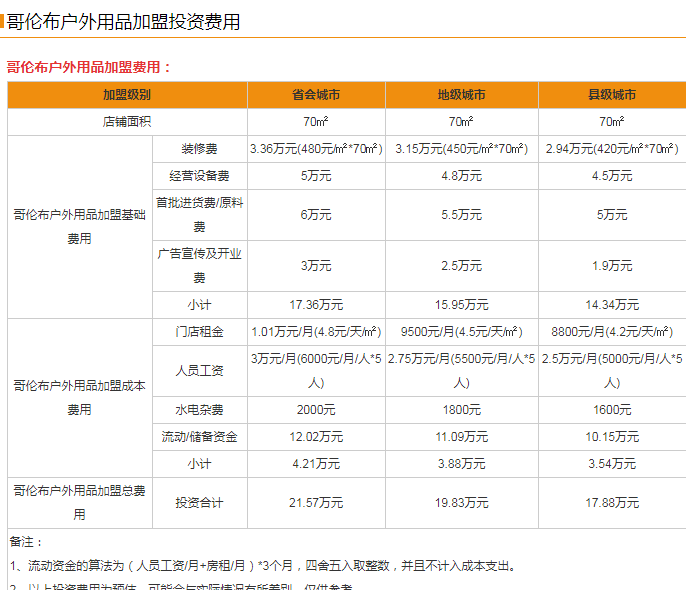Select the 经营设备费 row label
The height and width of the screenshot is (590, 686).
click(x=200, y=176)
